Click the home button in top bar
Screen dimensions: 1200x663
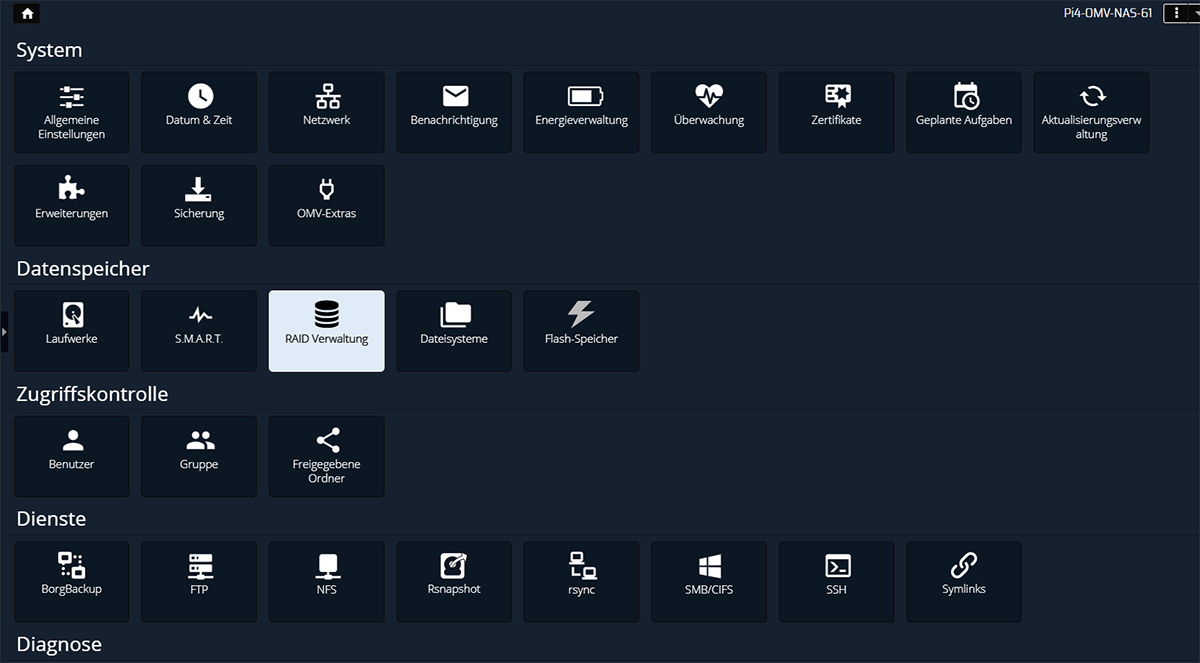click(27, 14)
